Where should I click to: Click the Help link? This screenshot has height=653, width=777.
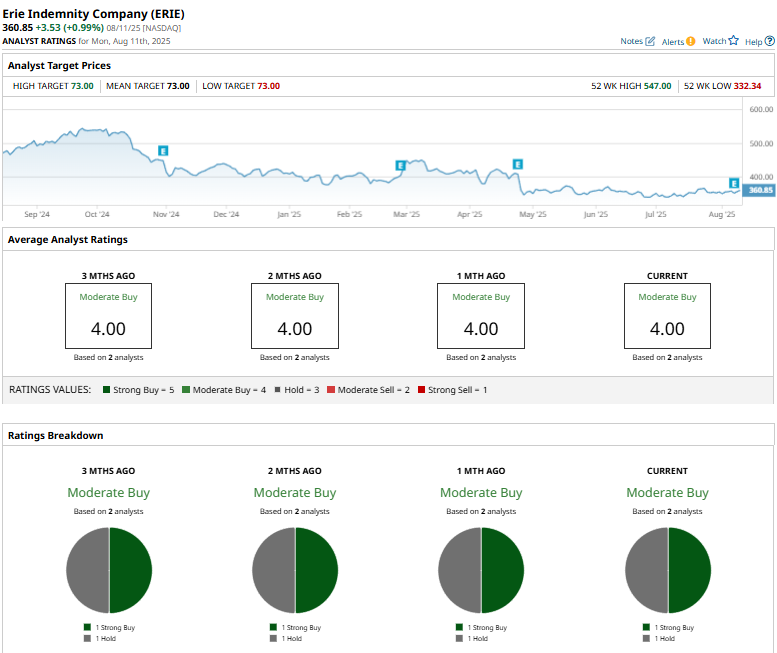(x=753, y=42)
